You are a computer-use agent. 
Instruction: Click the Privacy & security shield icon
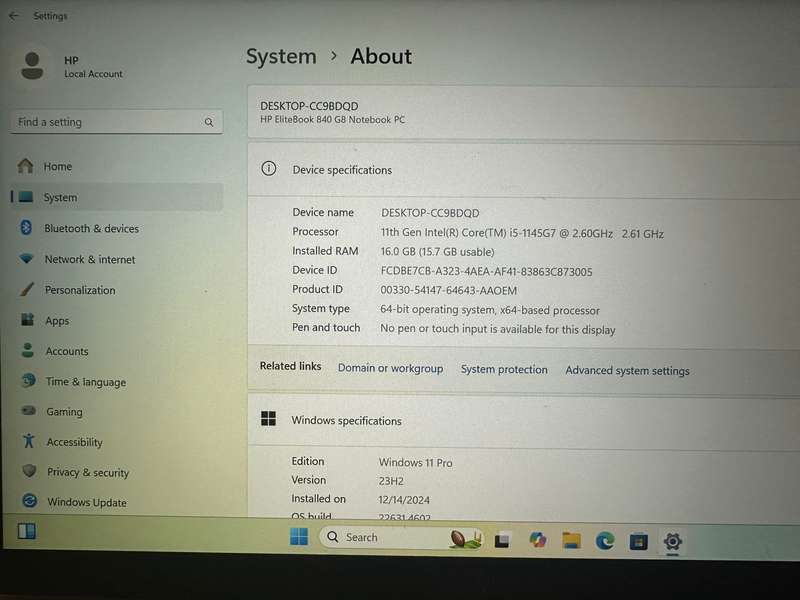click(x=30, y=471)
